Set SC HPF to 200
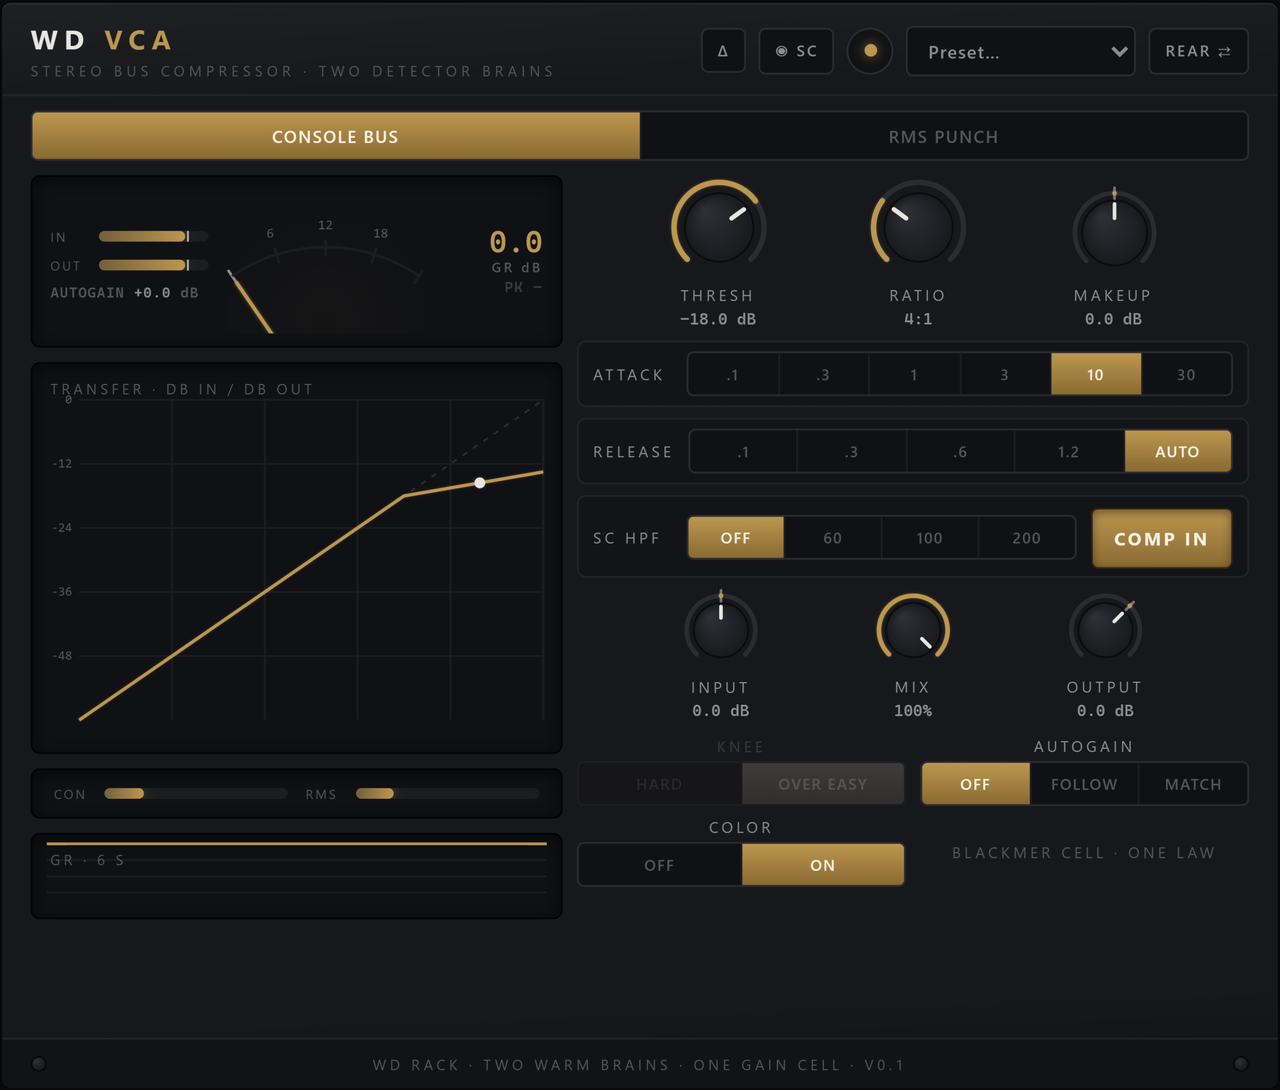The width and height of the screenshot is (1280, 1090). pyautogui.click(x=1027, y=537)
